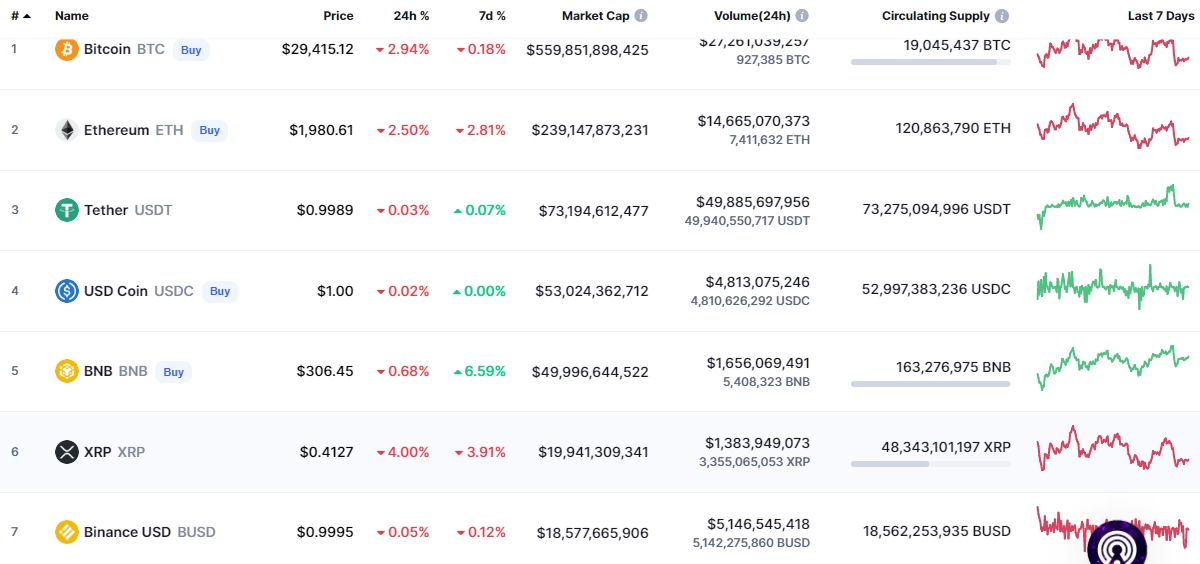Click XRP volume $1,383,949,073

pyautogui.click(x=758, y=443)
